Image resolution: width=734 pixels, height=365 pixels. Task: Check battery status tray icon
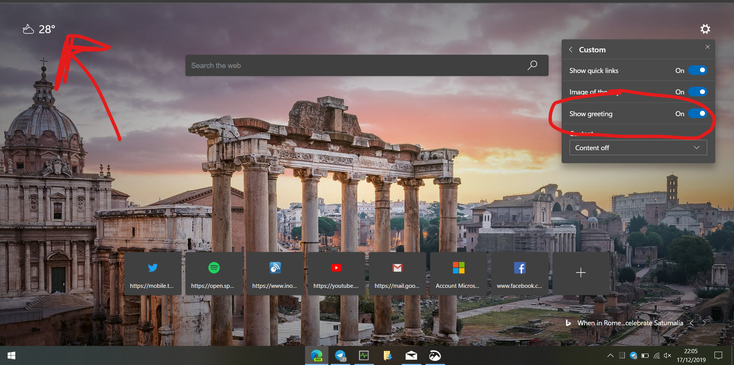[645, 356]
